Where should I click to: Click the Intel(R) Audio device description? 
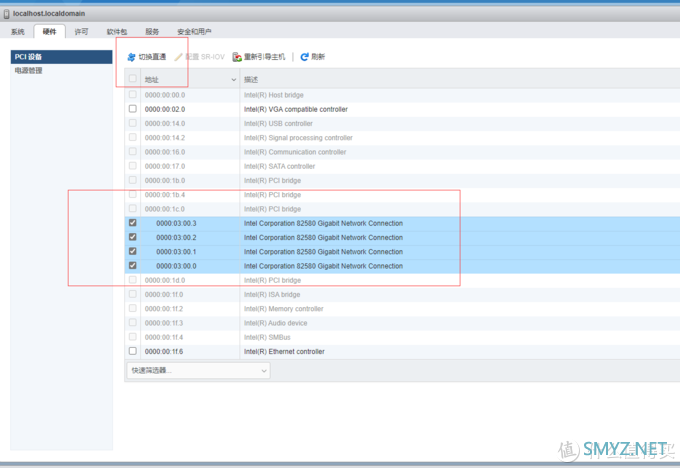(x=275, y=323)
